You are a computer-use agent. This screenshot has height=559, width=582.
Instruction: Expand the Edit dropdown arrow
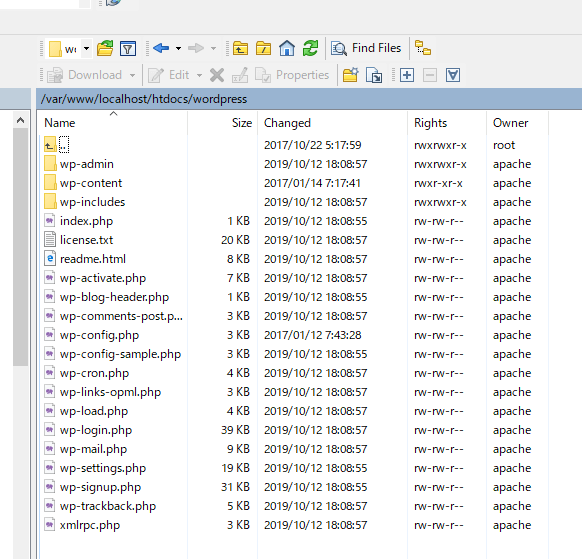coord(199,75)
